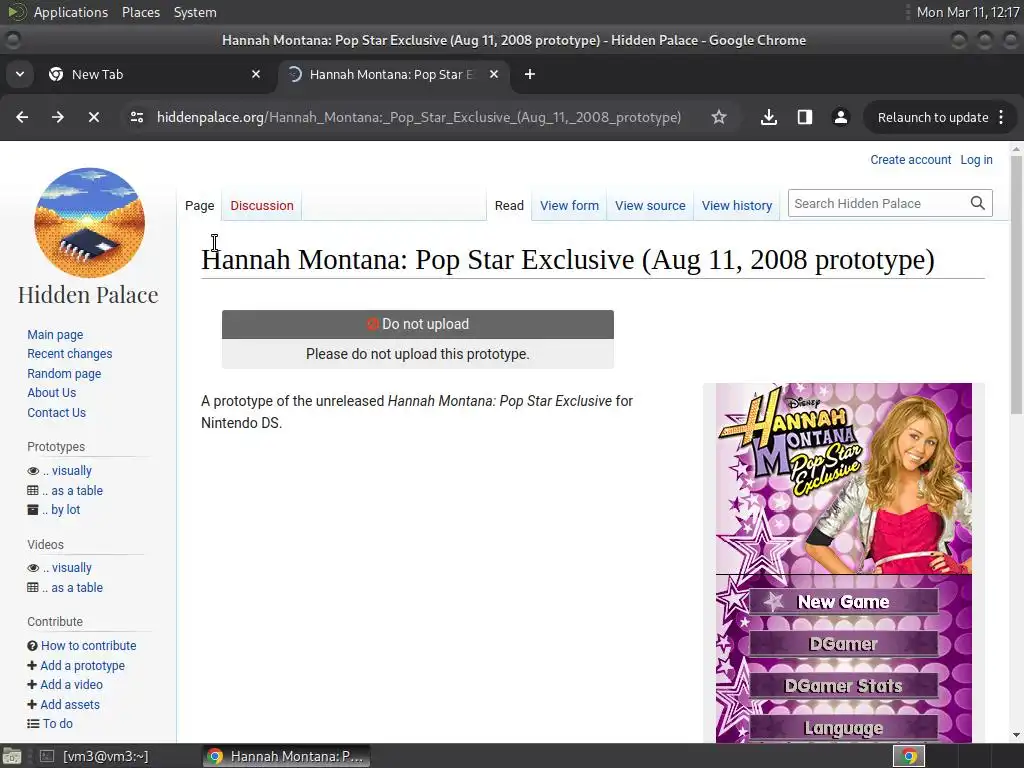
Task: Click question mark icon by How to contribute
Action: [x=33, y=646]
